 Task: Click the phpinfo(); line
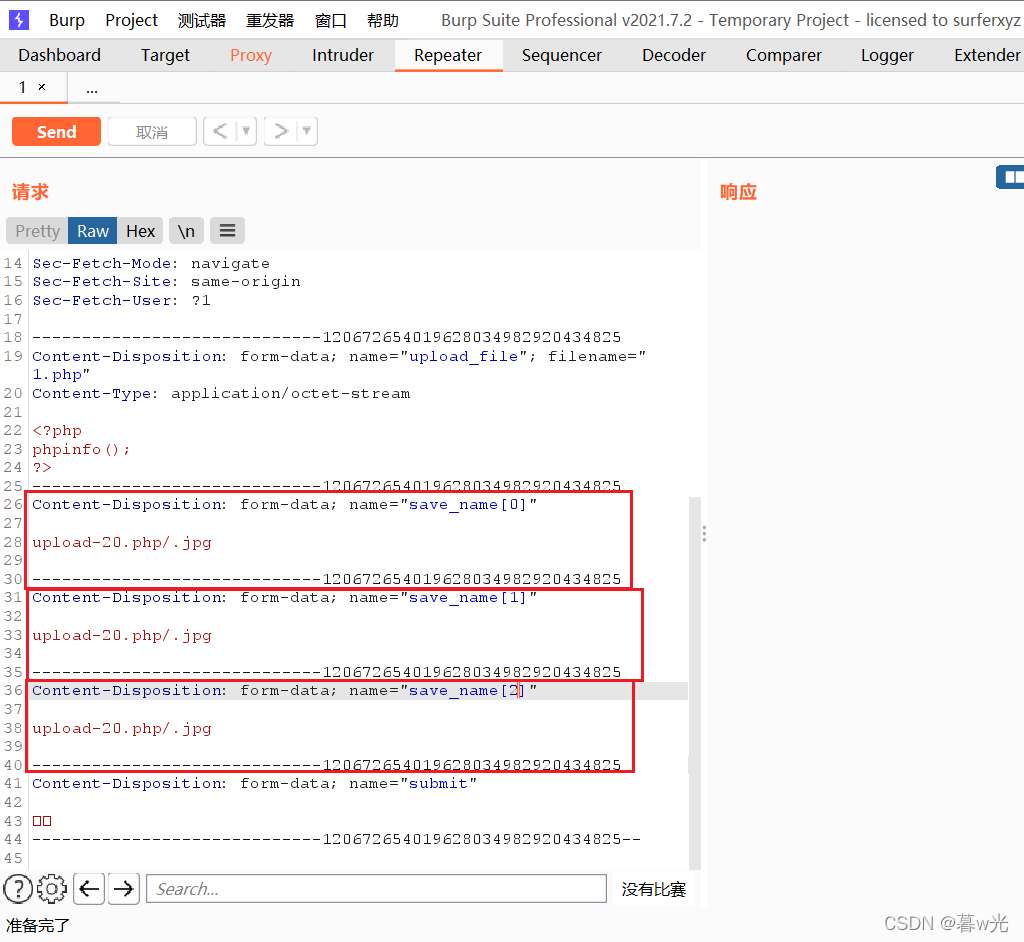pos(81,449)
